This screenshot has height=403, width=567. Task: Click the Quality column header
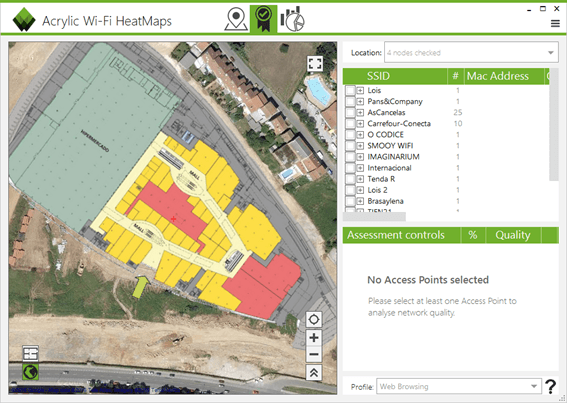[x=513, y=235]
